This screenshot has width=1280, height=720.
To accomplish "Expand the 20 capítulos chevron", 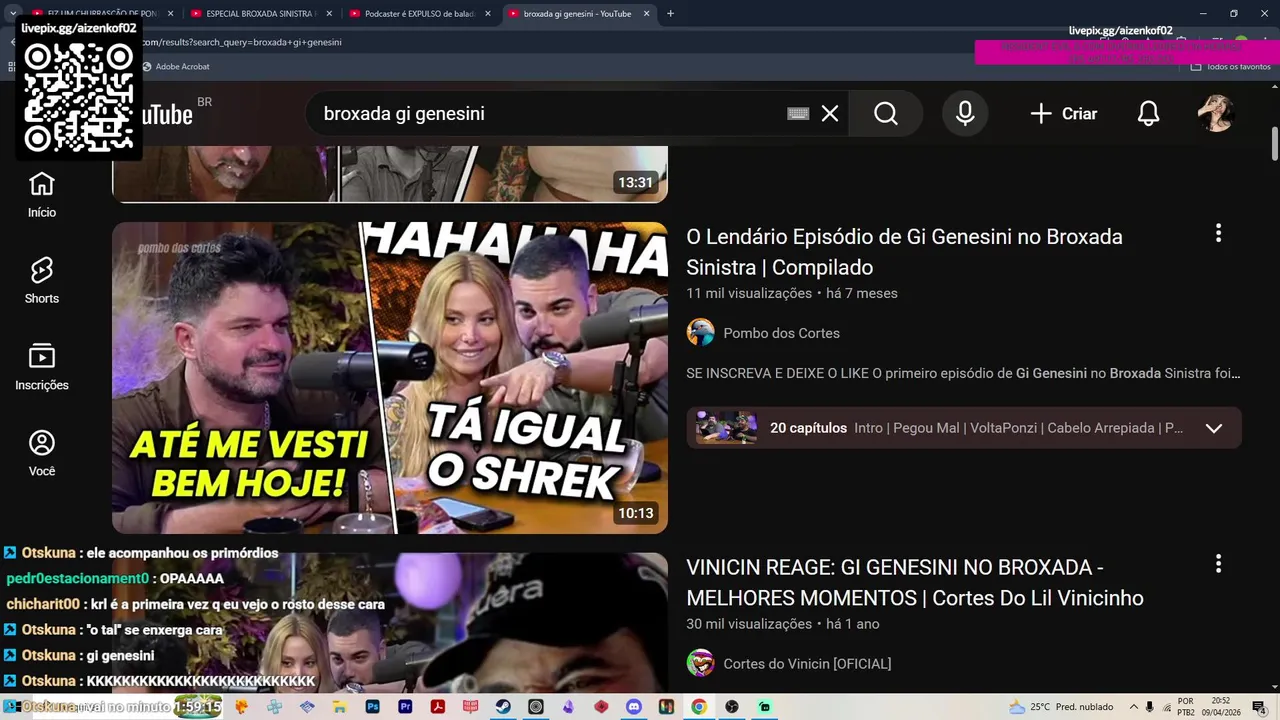I will pos(1214,428).
